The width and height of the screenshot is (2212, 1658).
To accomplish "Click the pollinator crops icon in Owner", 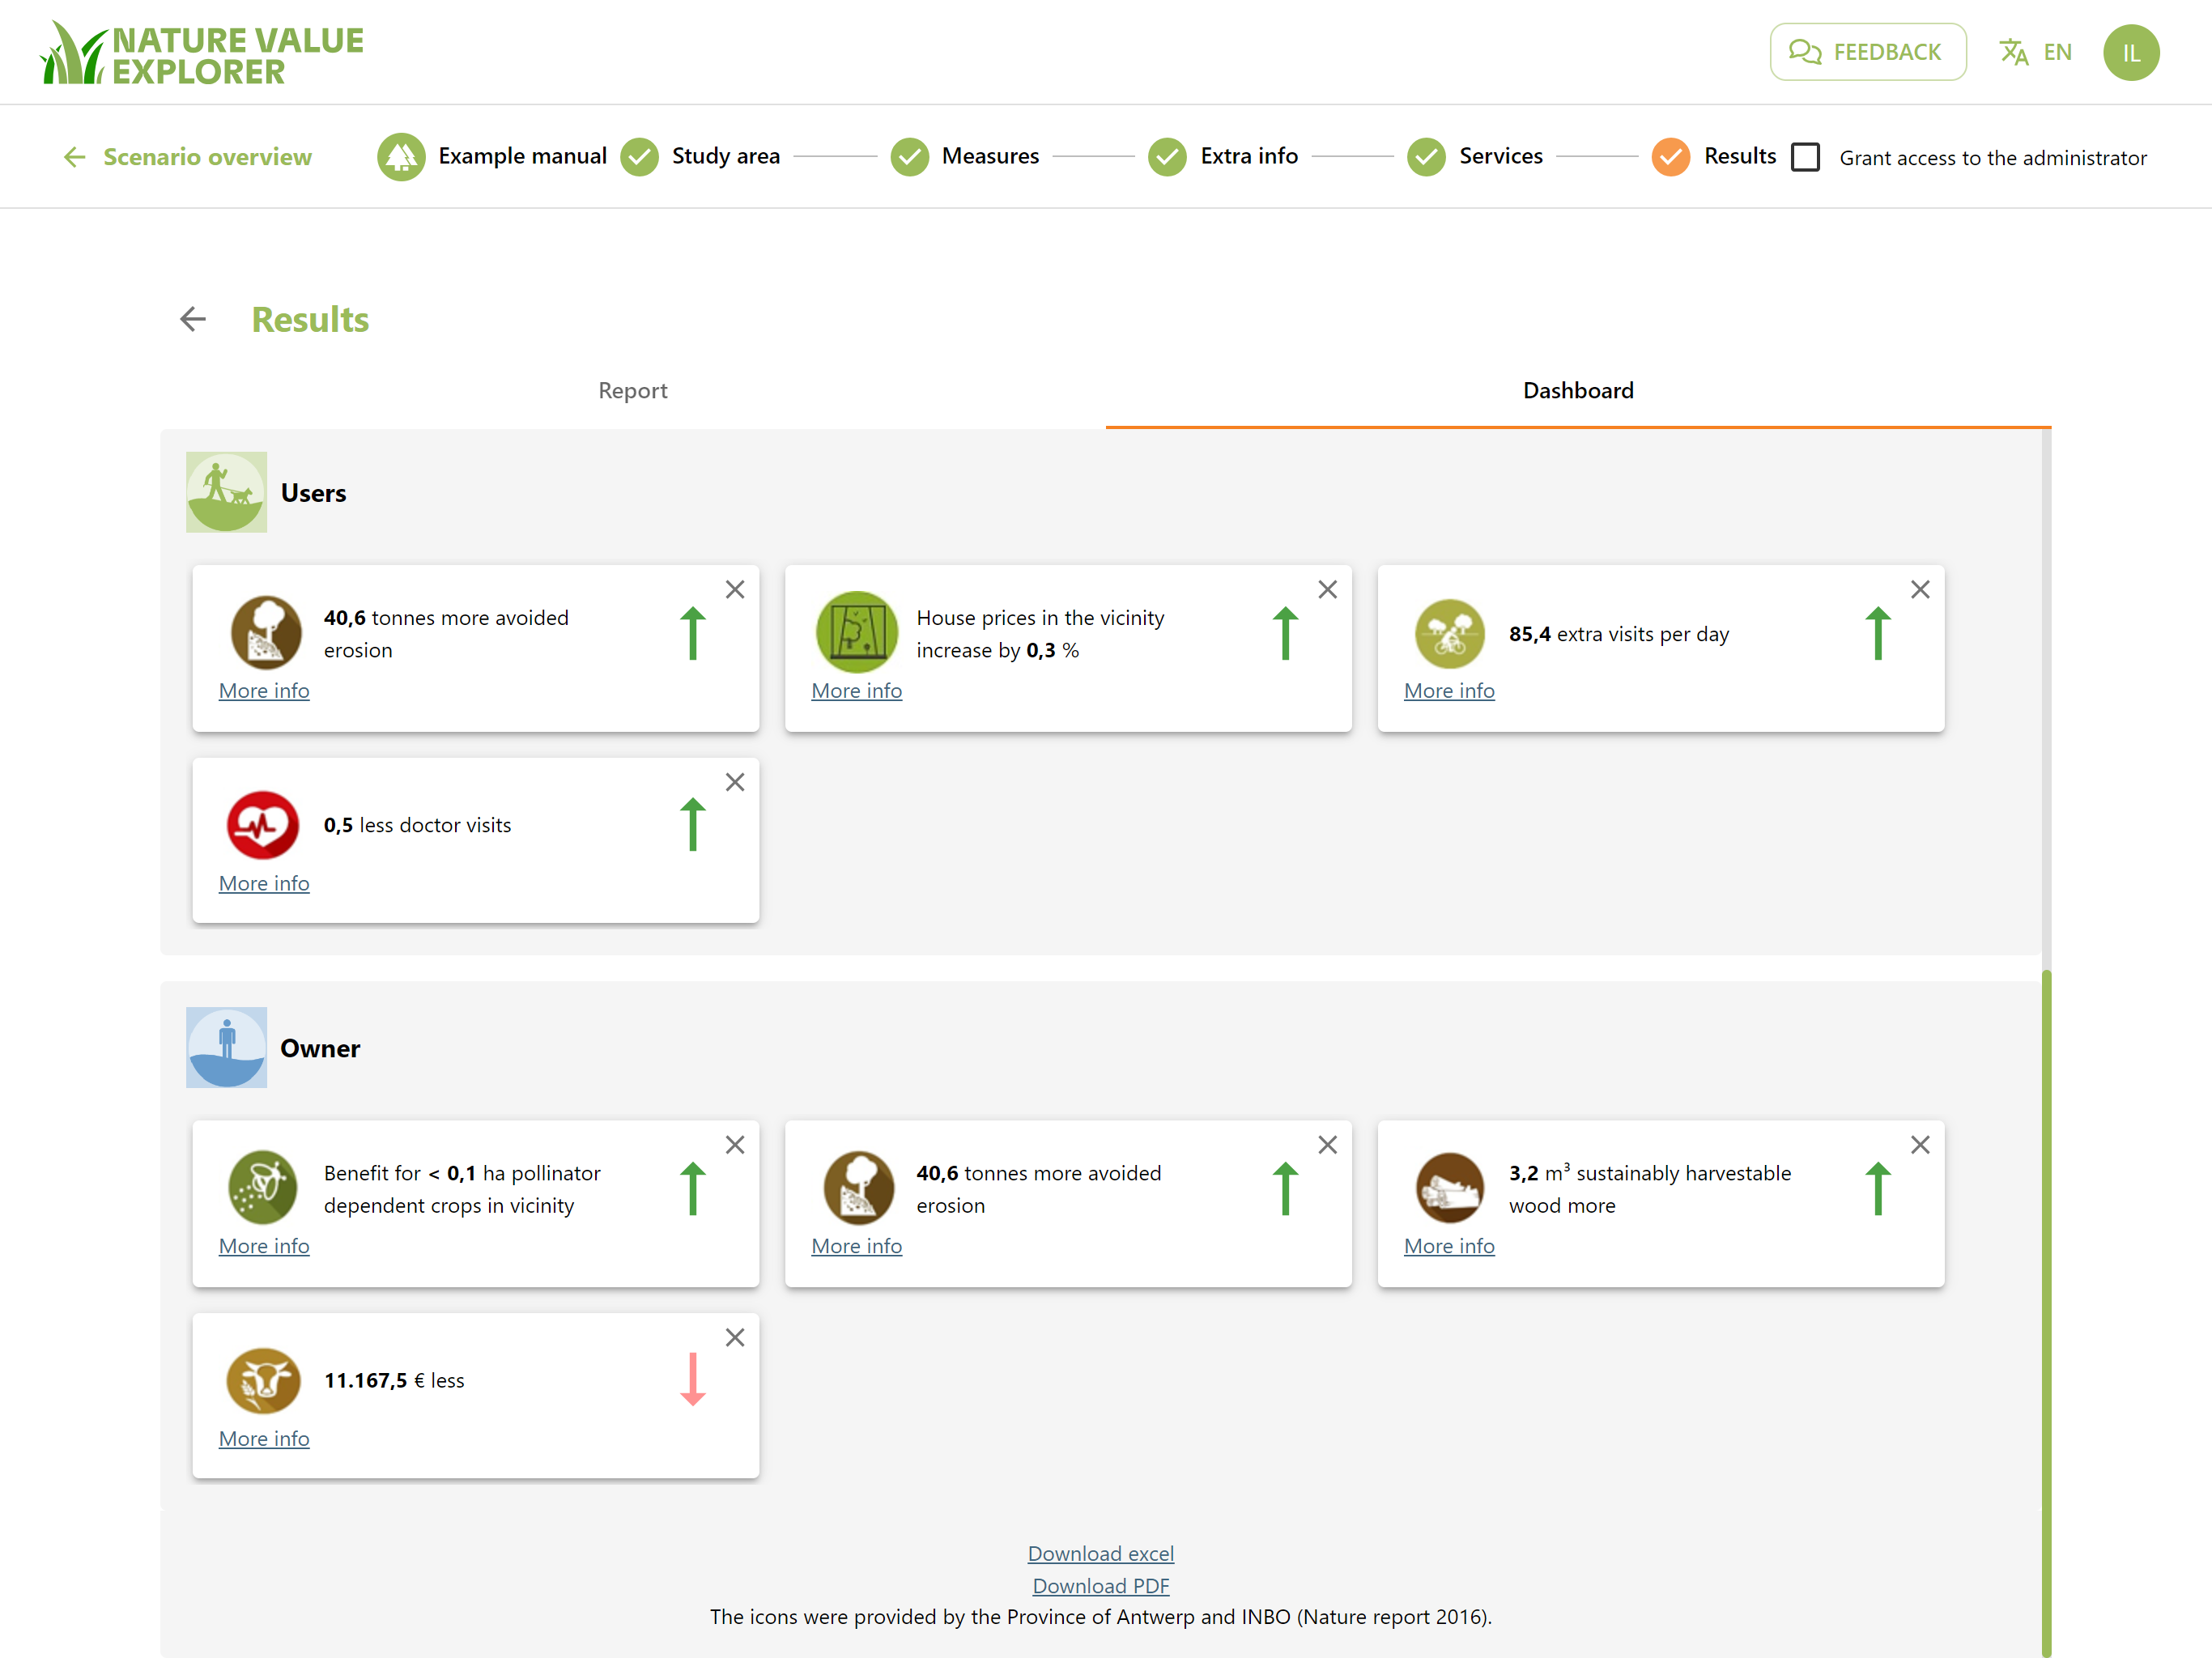I will click(x=263, y=1187).
